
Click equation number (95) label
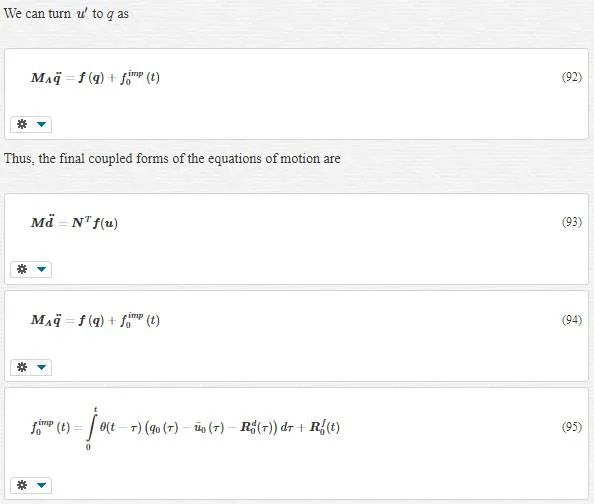(572, 427)
